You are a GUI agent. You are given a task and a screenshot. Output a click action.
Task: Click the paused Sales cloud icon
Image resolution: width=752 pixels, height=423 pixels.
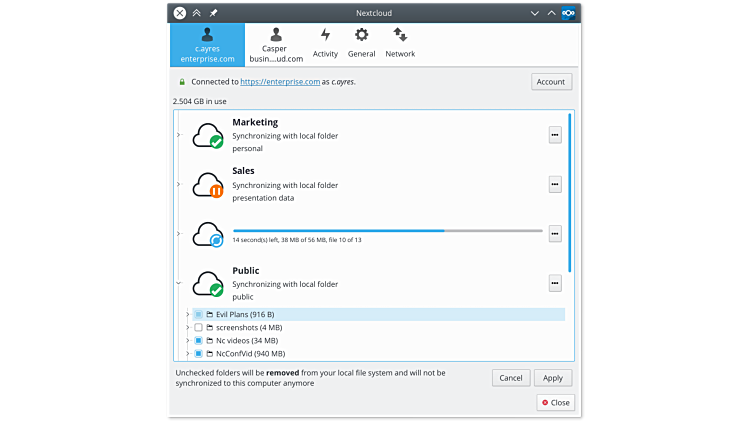[x=208, y=184]
